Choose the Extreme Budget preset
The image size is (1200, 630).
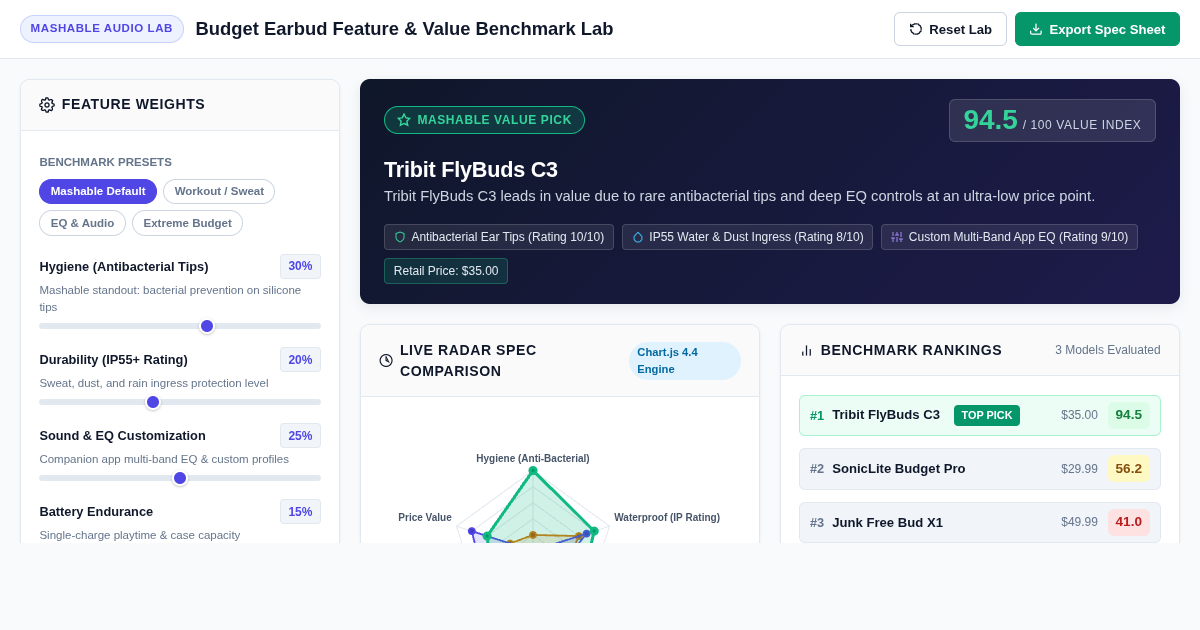(187, 223)
